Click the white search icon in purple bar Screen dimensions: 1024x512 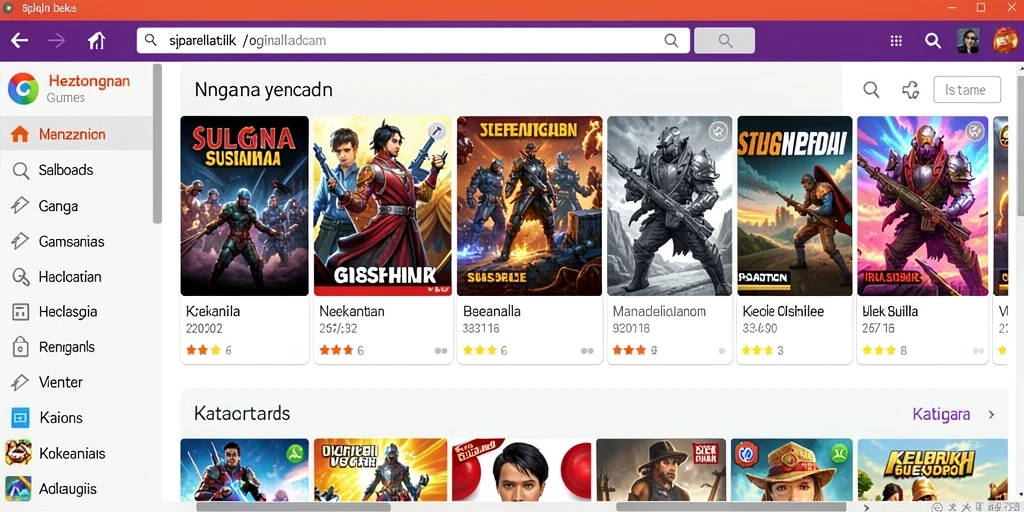click(933, 40)
